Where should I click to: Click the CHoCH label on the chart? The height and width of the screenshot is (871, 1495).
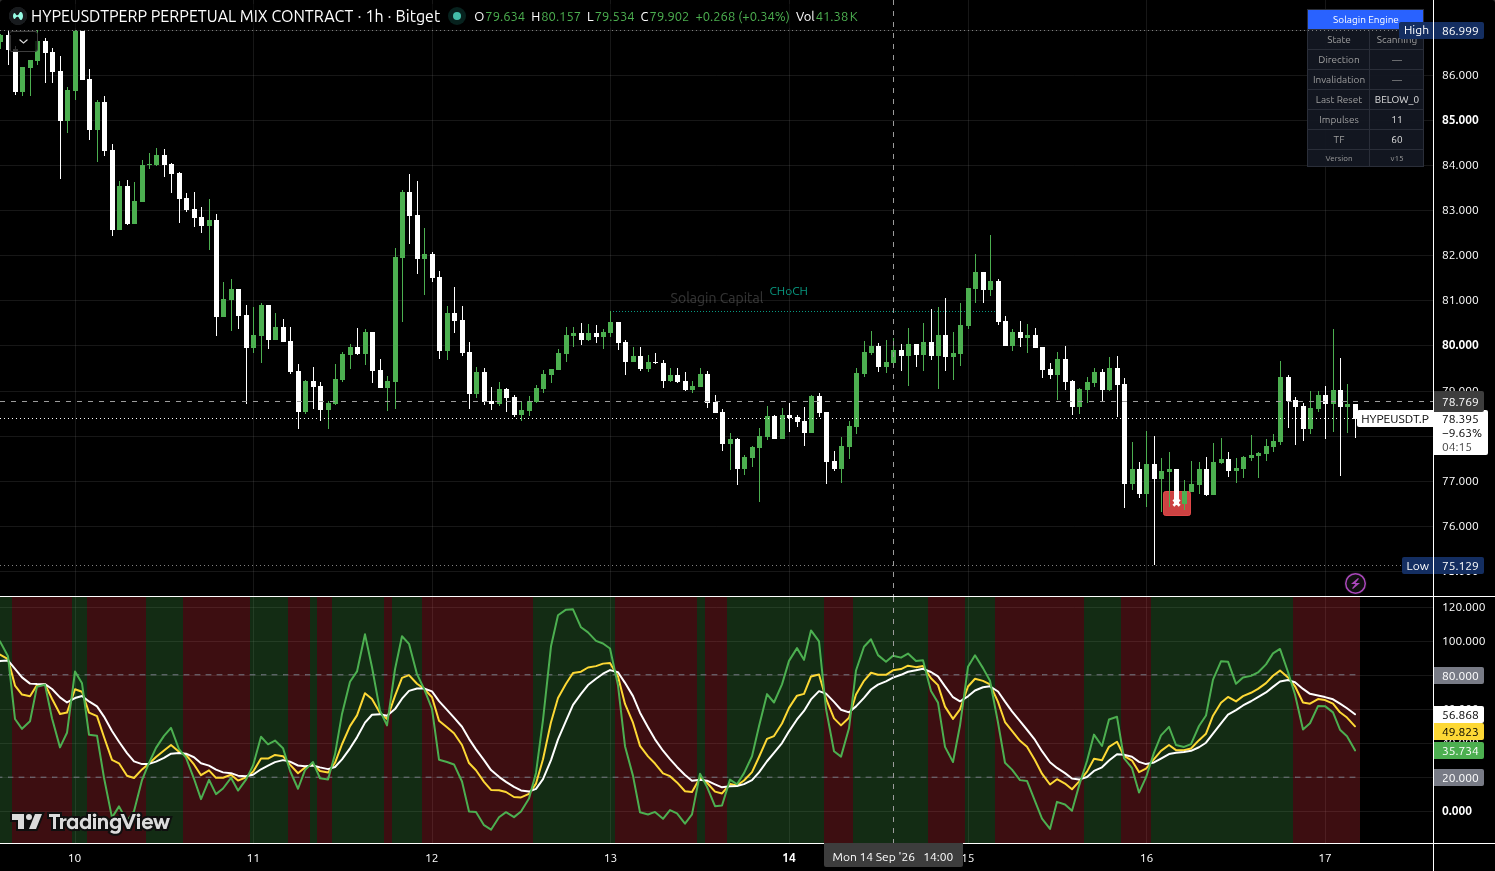click(x=789, y=292)
